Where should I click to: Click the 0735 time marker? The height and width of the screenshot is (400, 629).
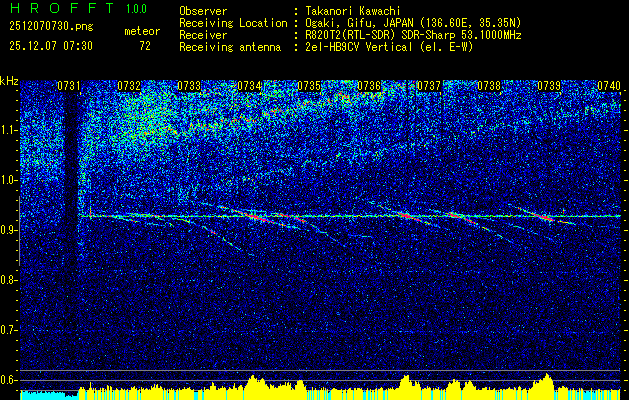309,86
